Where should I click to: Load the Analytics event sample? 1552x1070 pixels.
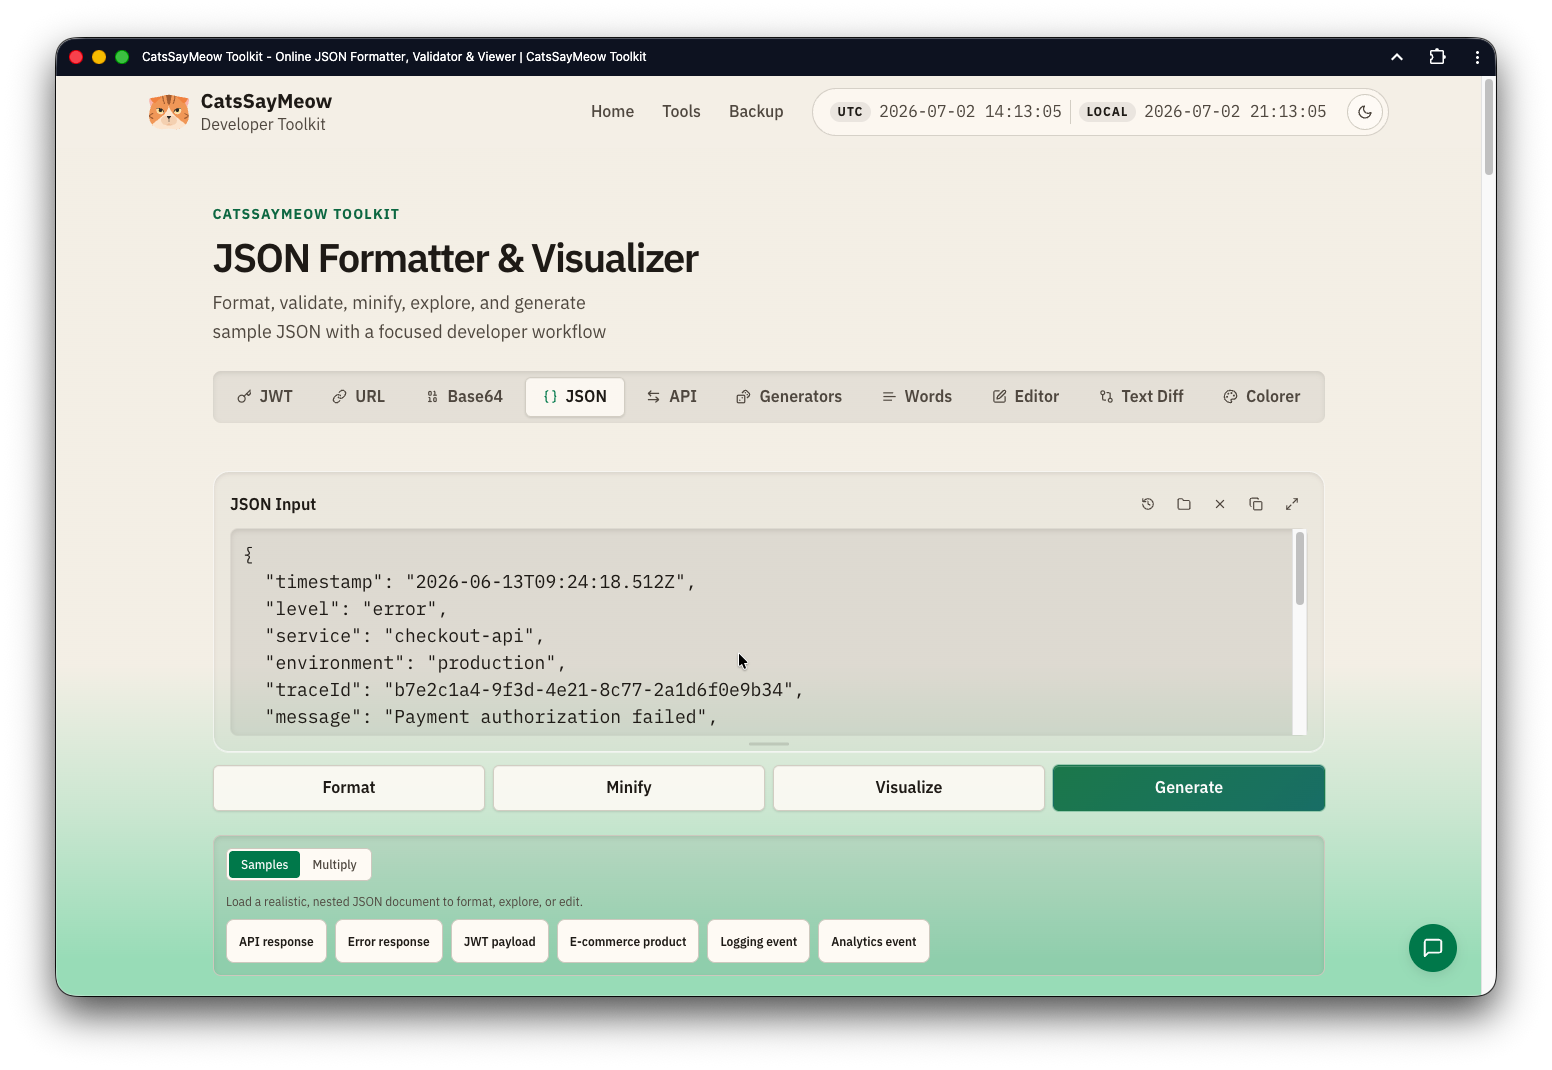tap(874, 942)
